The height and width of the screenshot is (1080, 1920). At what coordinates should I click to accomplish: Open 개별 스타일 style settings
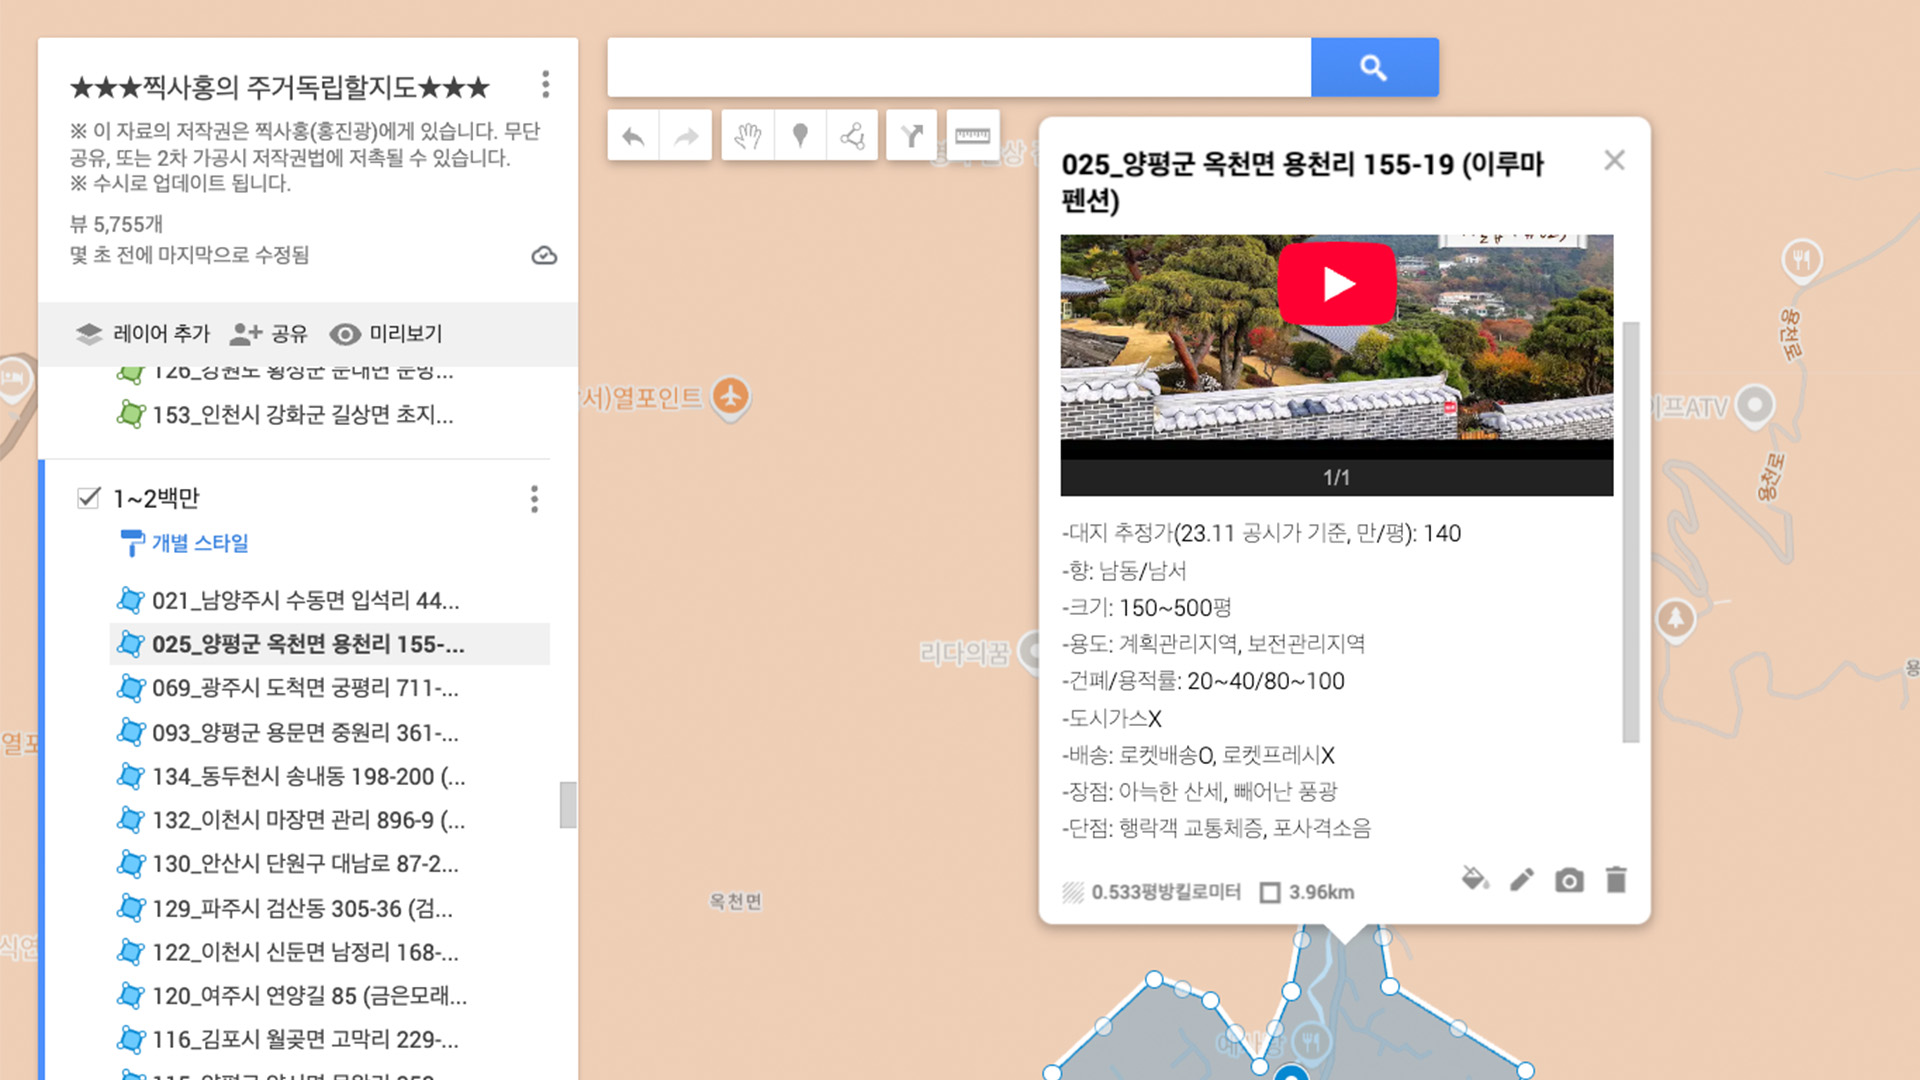point(199,543)
